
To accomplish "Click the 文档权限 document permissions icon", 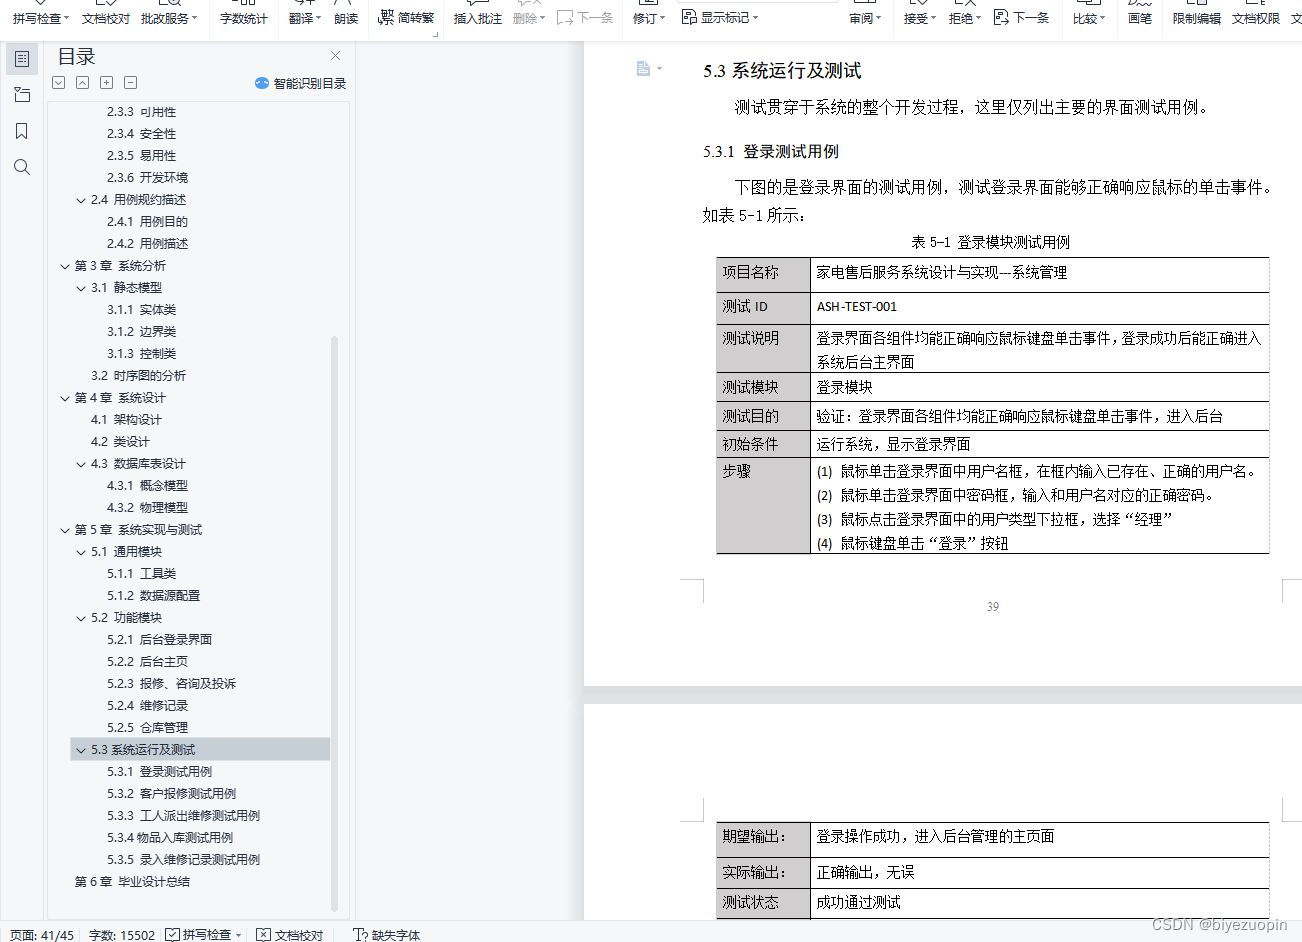I will tap(1254, 18).
